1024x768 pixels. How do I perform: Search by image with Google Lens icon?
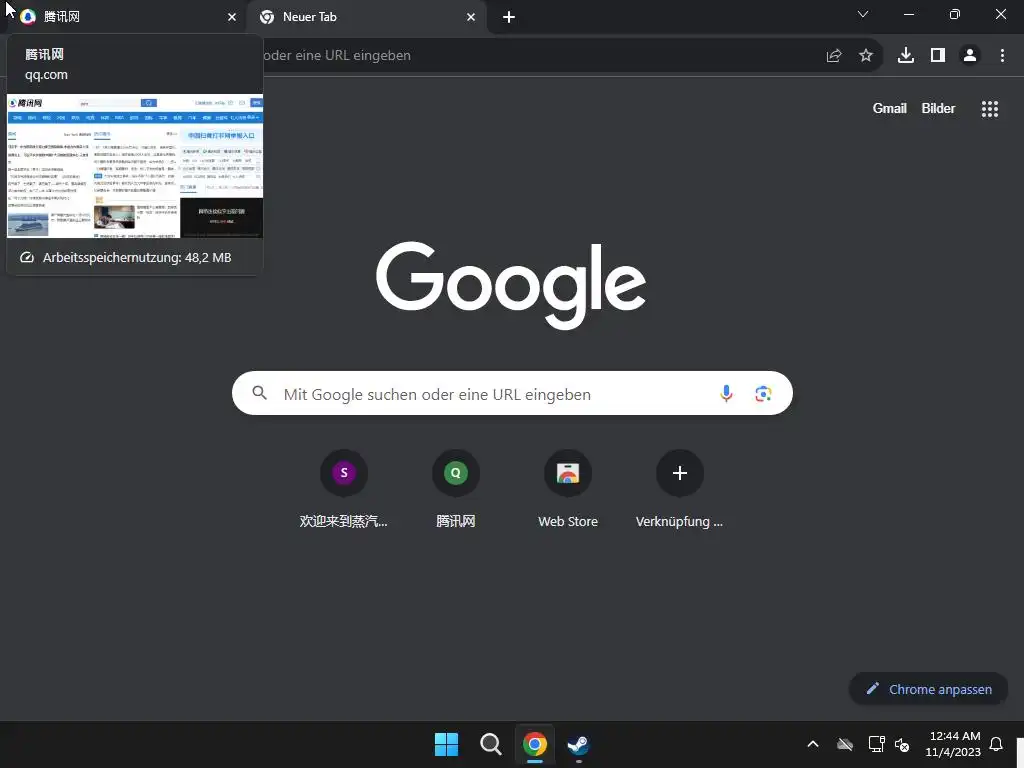(763, 393)
